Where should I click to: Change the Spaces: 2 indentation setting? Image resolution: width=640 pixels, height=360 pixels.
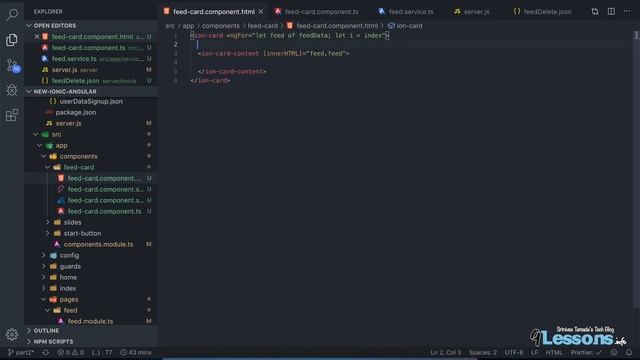[483, 352]
